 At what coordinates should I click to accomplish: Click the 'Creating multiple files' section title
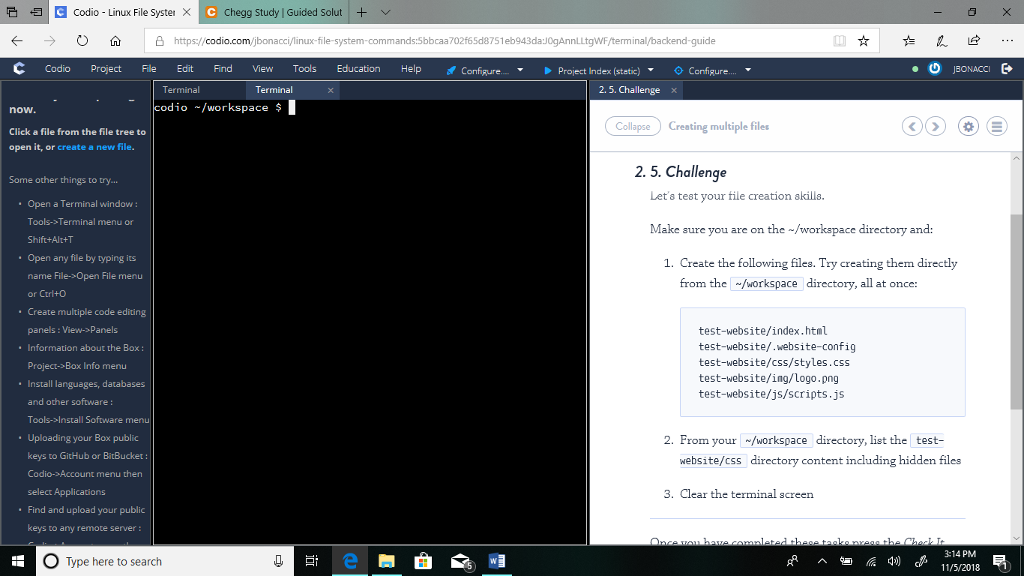tap(718, 126)
